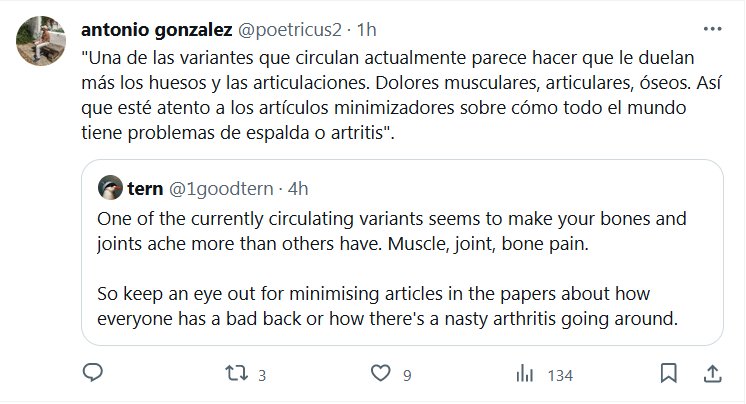Bookmark this tweet

click(x=669, y=375)
